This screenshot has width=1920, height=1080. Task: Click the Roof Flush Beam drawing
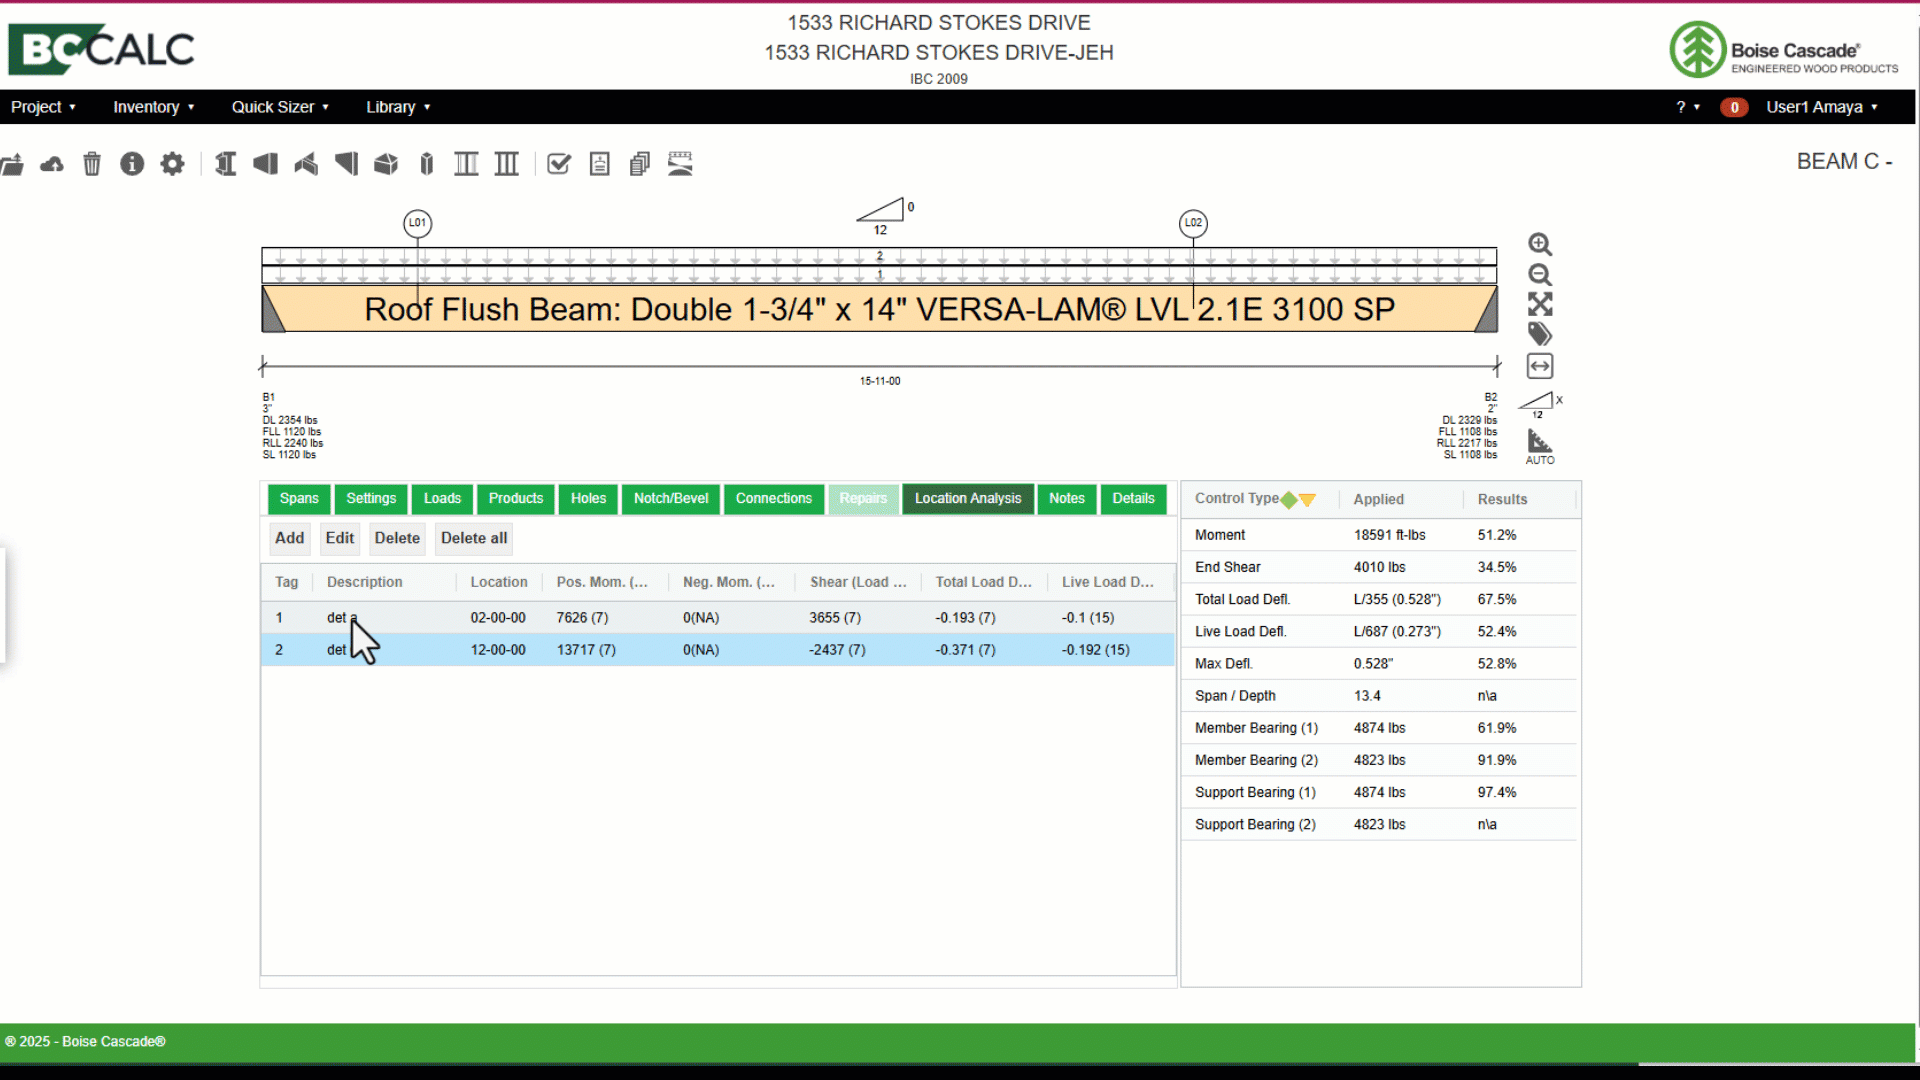pos(880,309)
